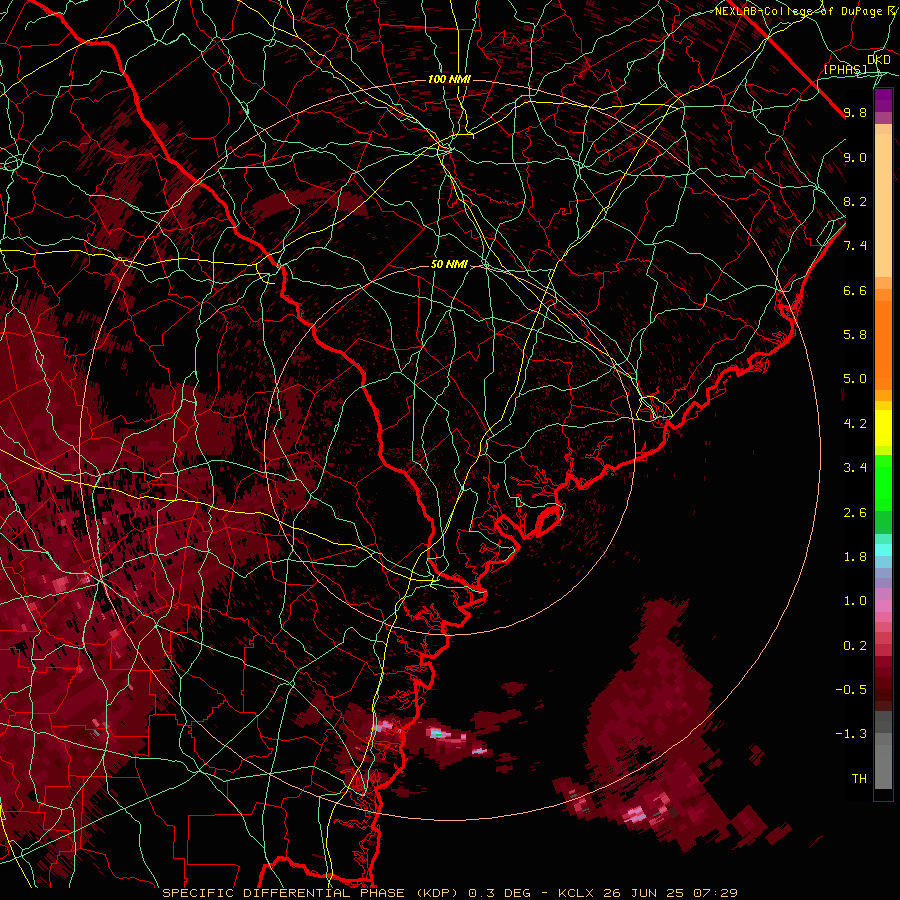Click the SPECIFIC DIFFERENTIAL PHASE (KDP) caption text
The image size is (900, 900).
coord(312,893)
